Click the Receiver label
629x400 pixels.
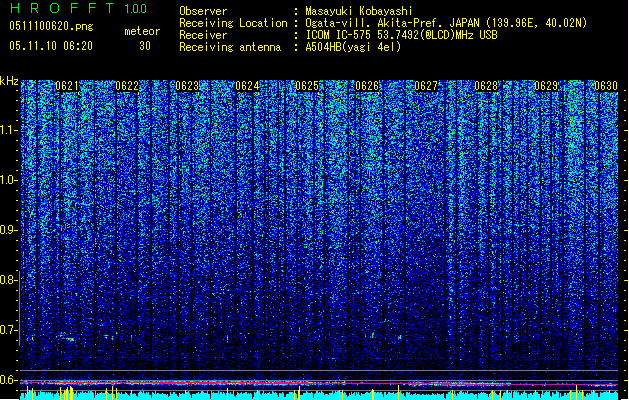click(x=203, y=35)
